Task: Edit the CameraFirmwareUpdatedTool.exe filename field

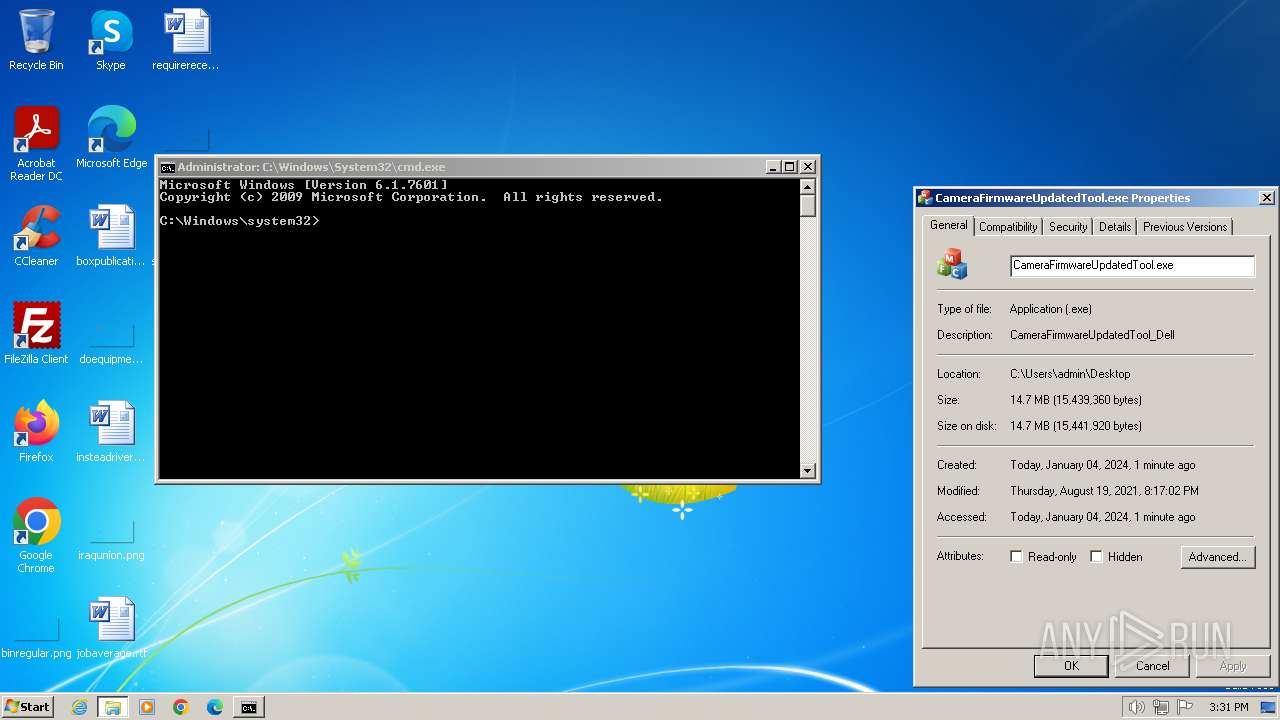Action: point(1132,265)
